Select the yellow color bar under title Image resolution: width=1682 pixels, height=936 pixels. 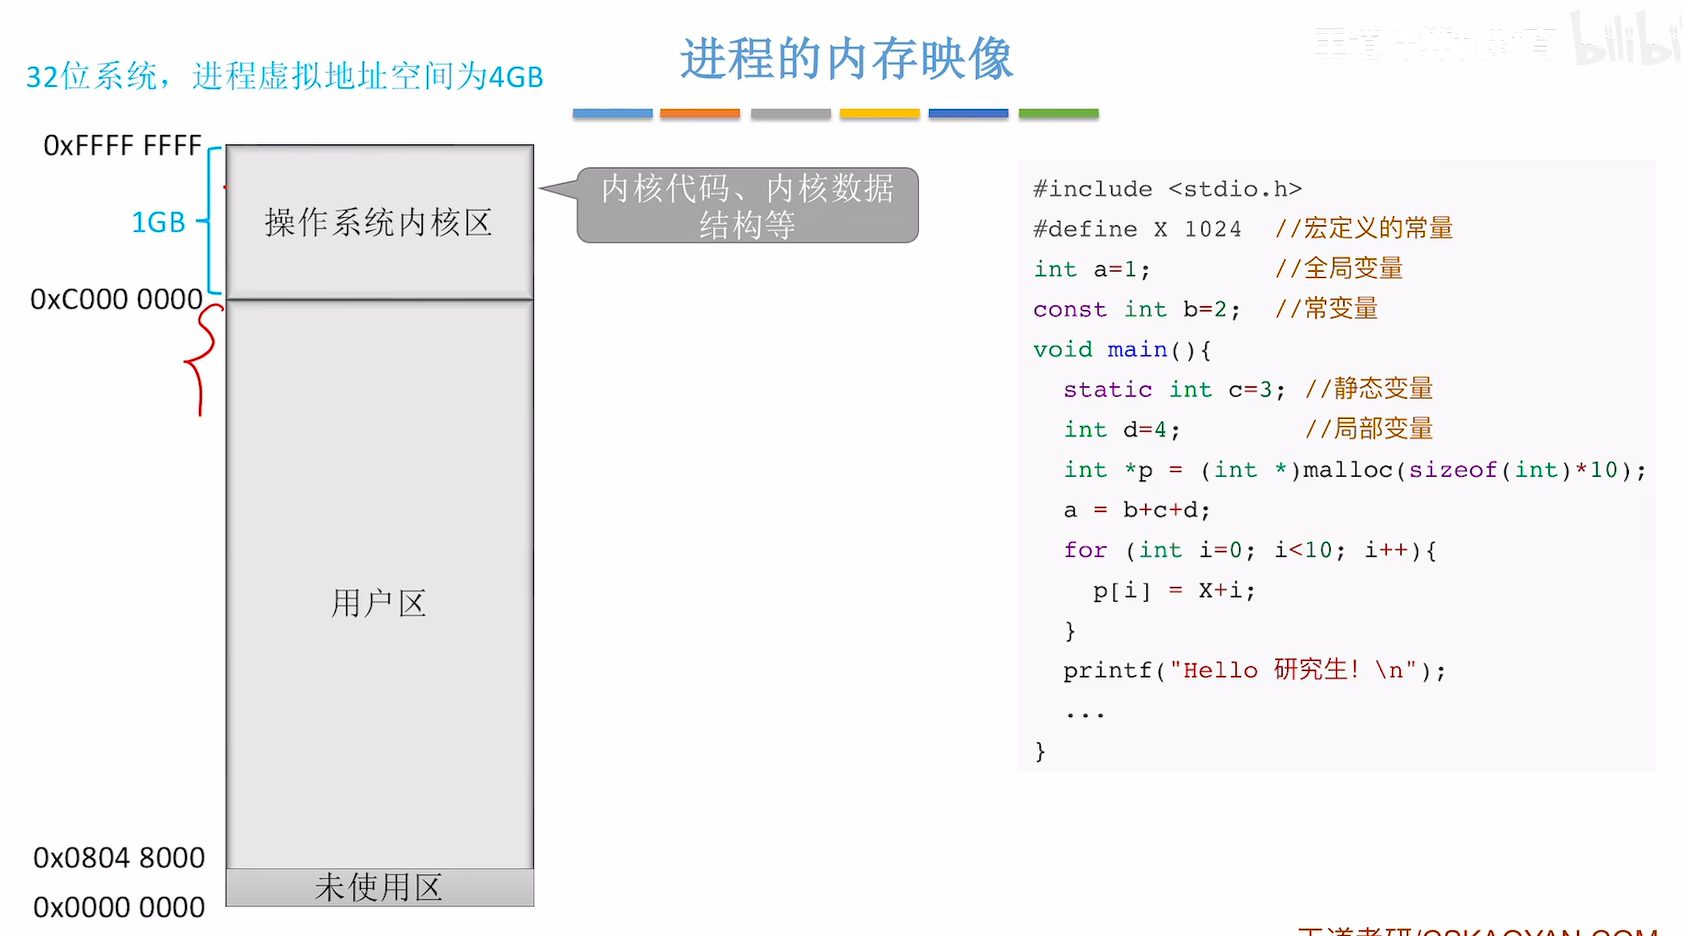point(879,114)
